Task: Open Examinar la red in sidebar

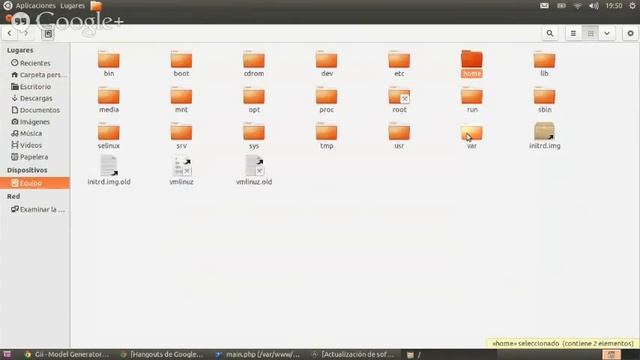Action: [x=35, y=209]
